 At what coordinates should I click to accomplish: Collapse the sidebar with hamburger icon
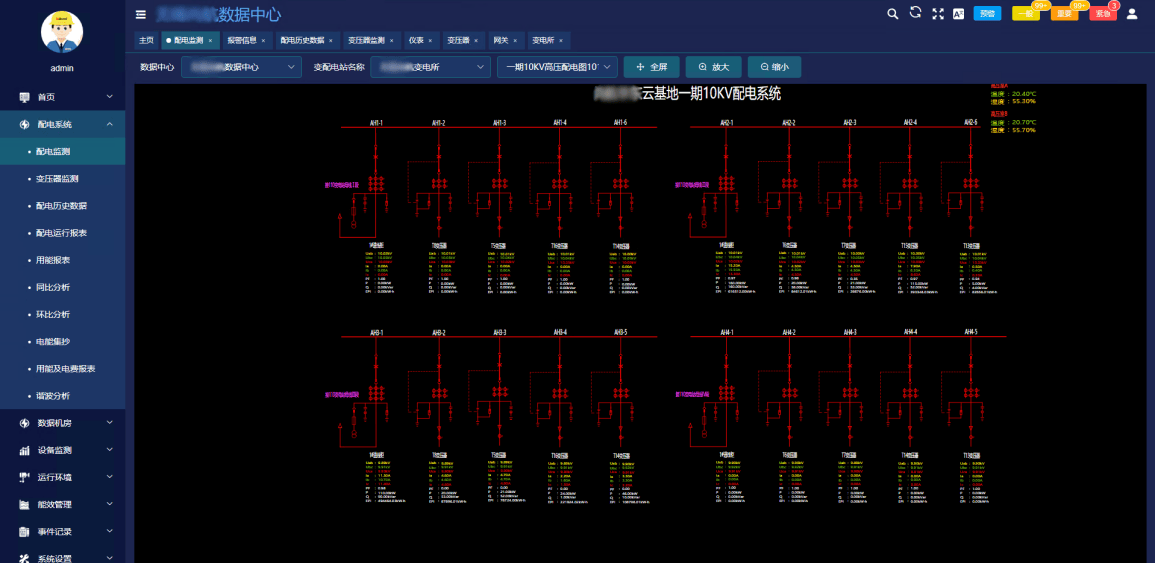pos(141,14)
